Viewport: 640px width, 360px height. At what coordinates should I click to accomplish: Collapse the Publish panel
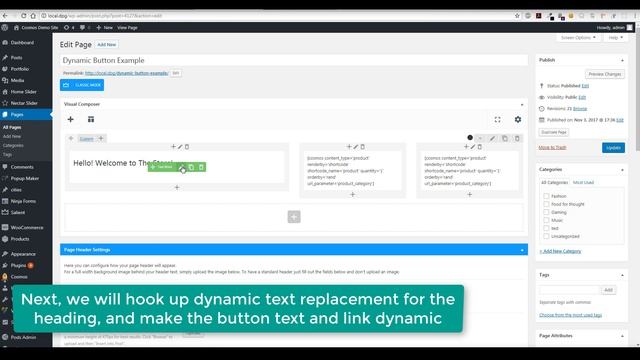click(x=622, y=60)
